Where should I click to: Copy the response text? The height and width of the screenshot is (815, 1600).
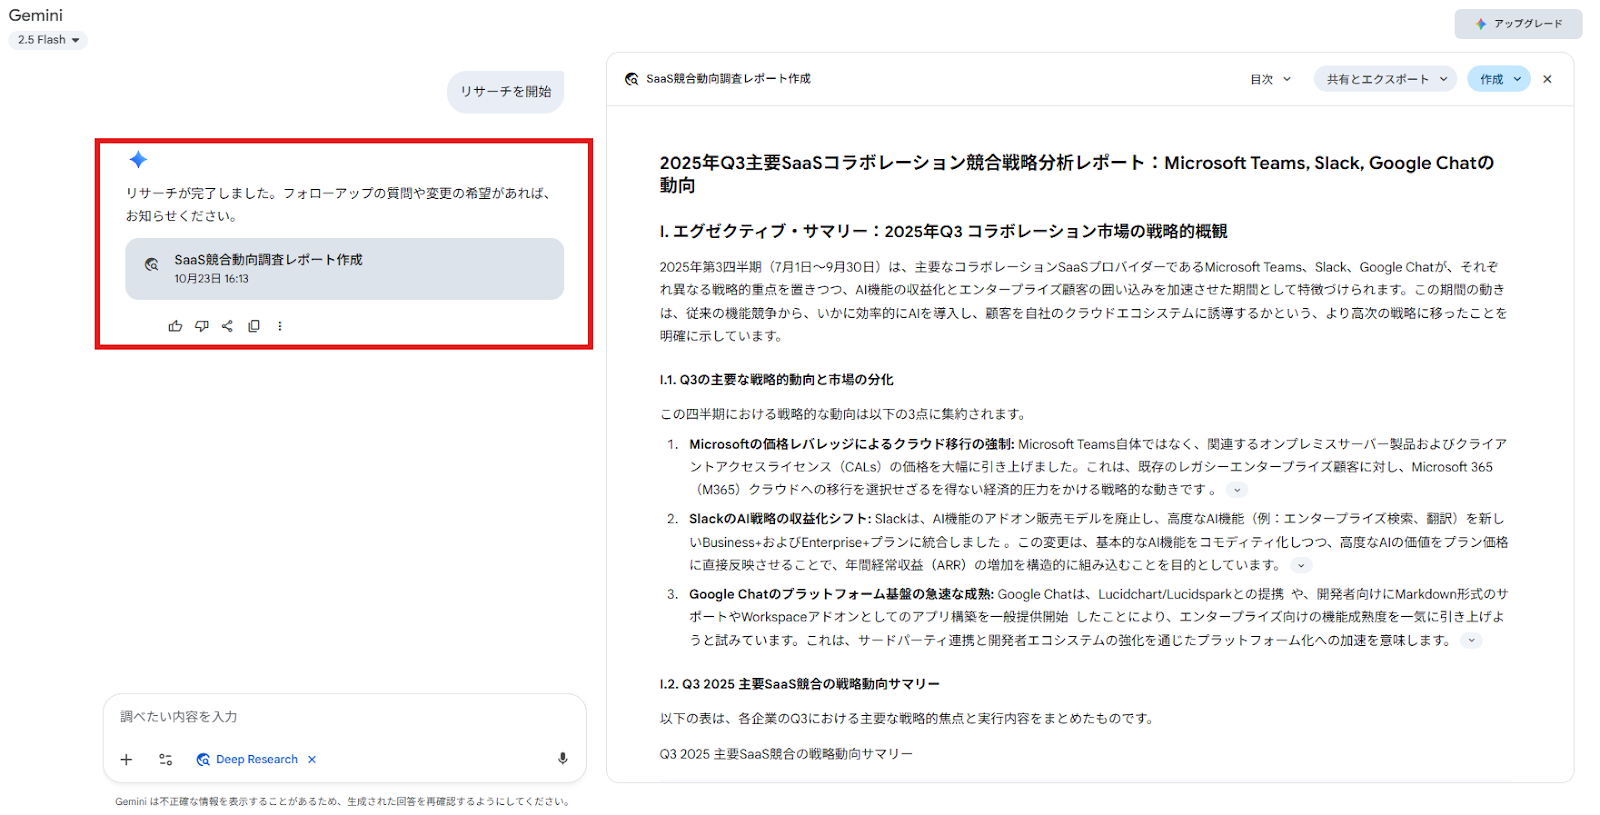click(254, 326)
